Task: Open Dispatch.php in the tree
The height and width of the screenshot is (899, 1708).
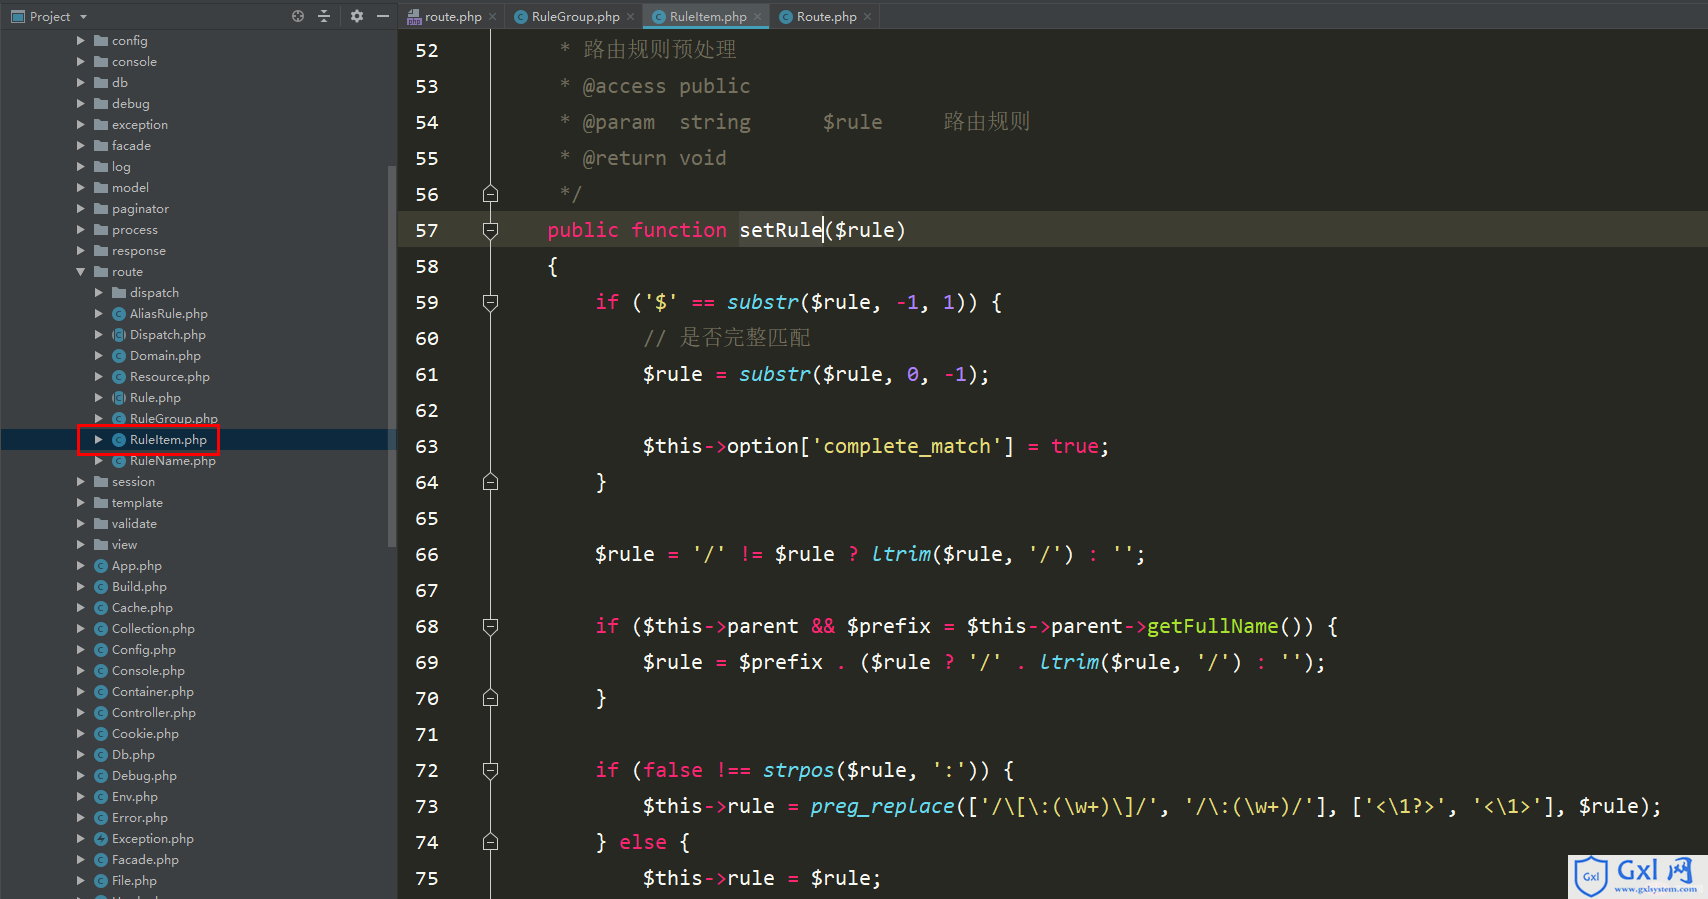Action: pyautogui.click(x=168, y=335)
